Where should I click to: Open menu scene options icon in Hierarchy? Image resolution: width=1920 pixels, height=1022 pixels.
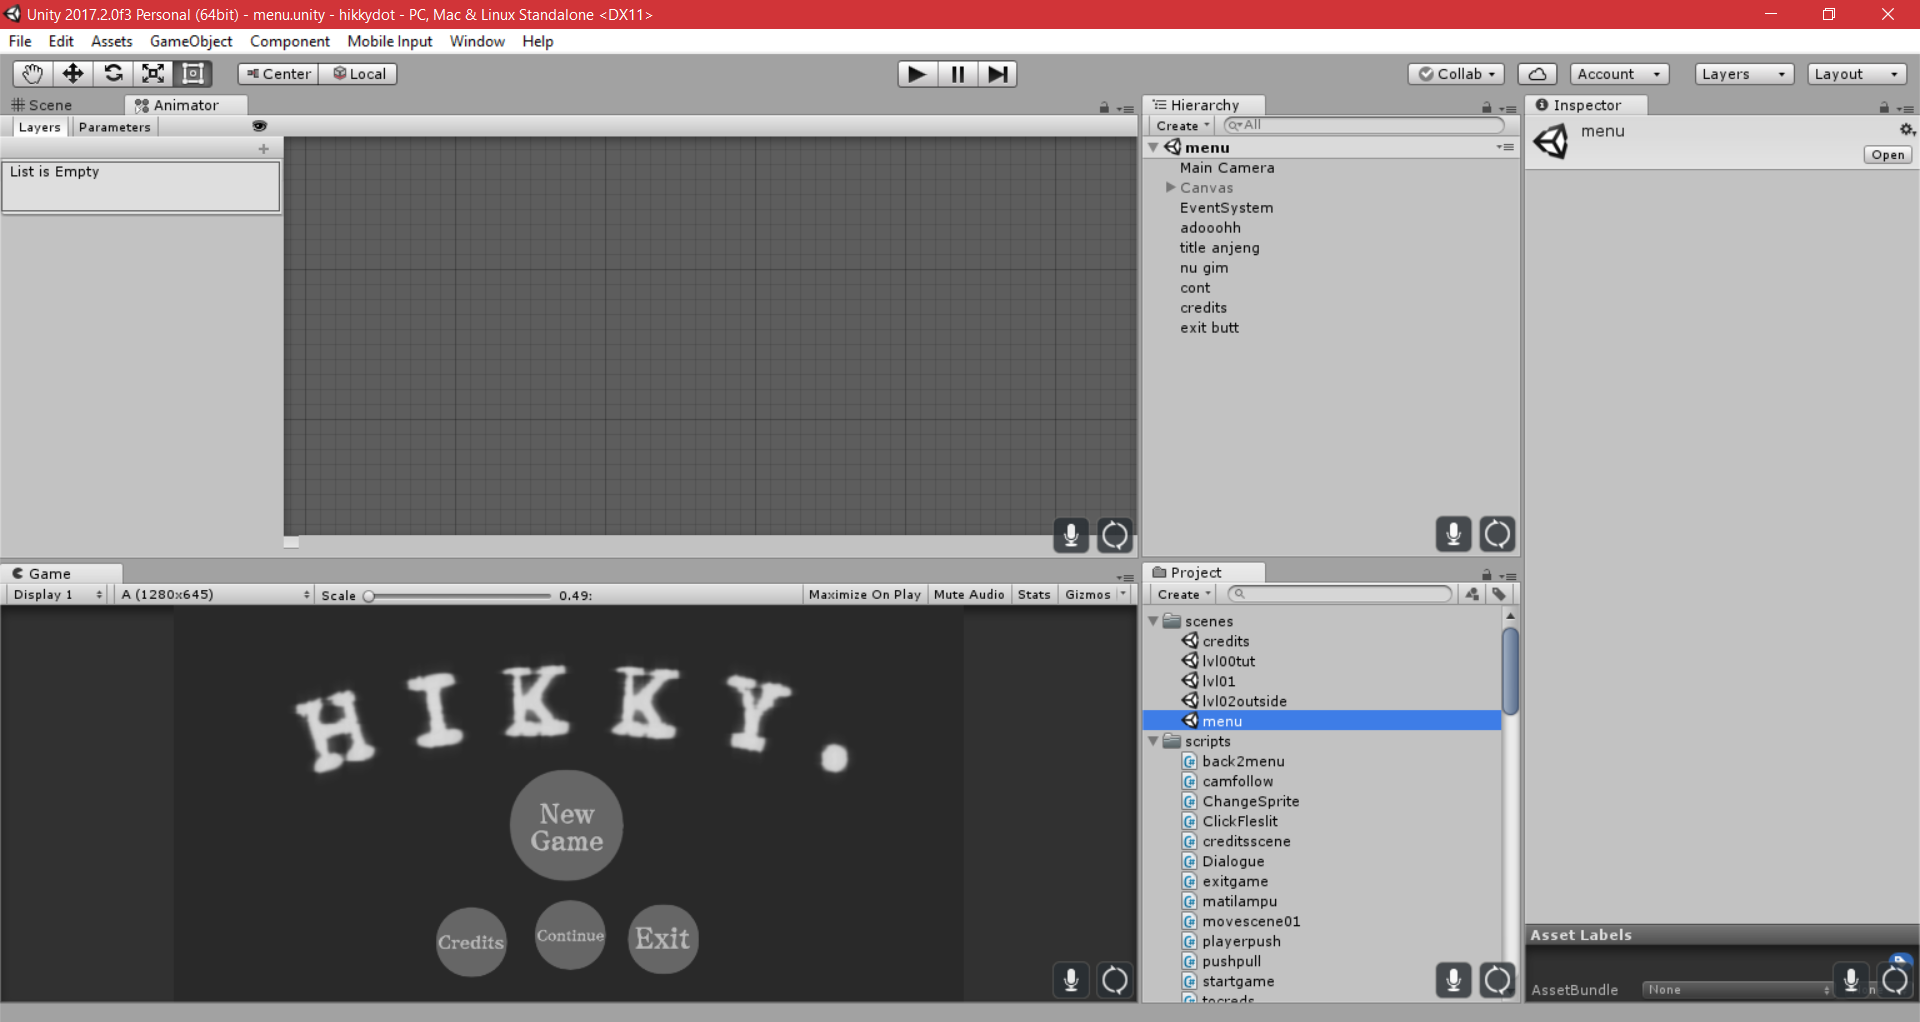1505,147
